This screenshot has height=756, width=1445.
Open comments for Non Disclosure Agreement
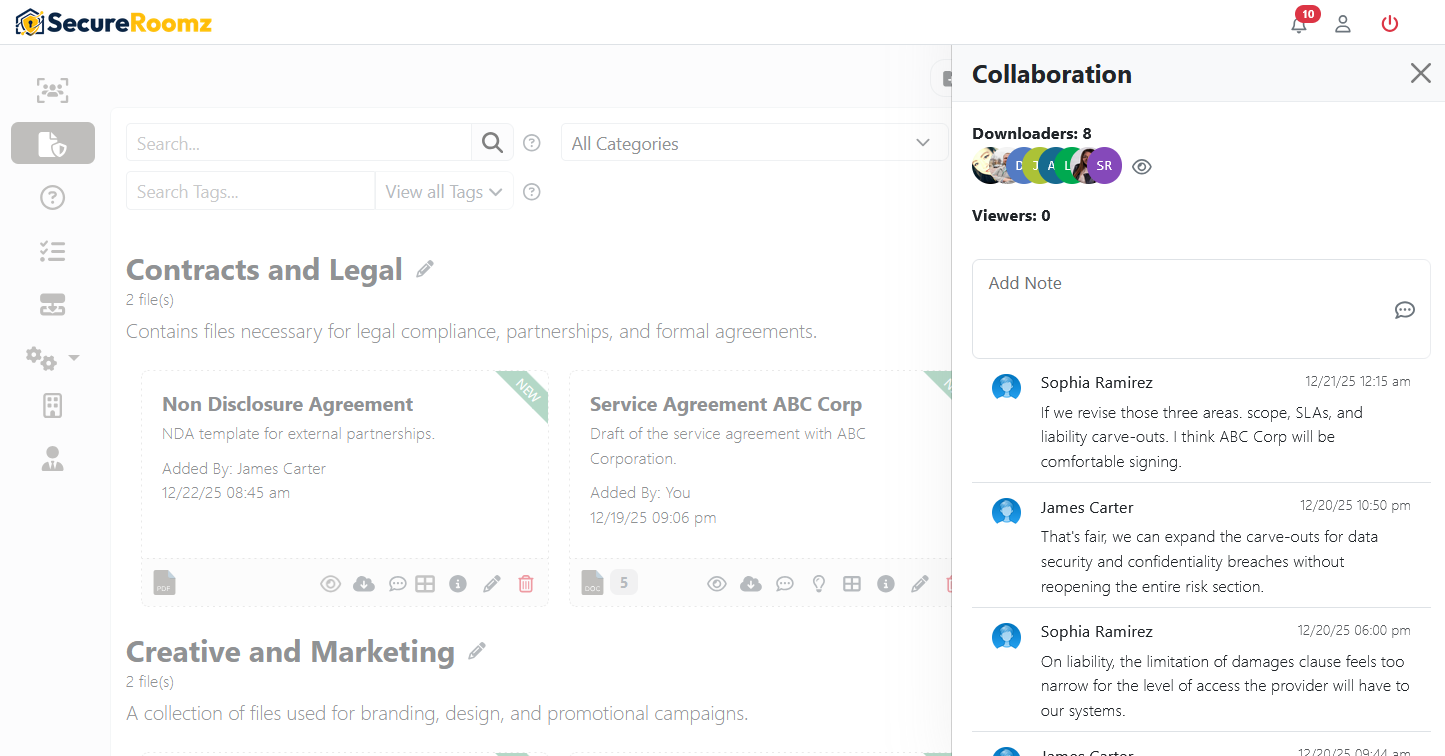click(397, 584)
